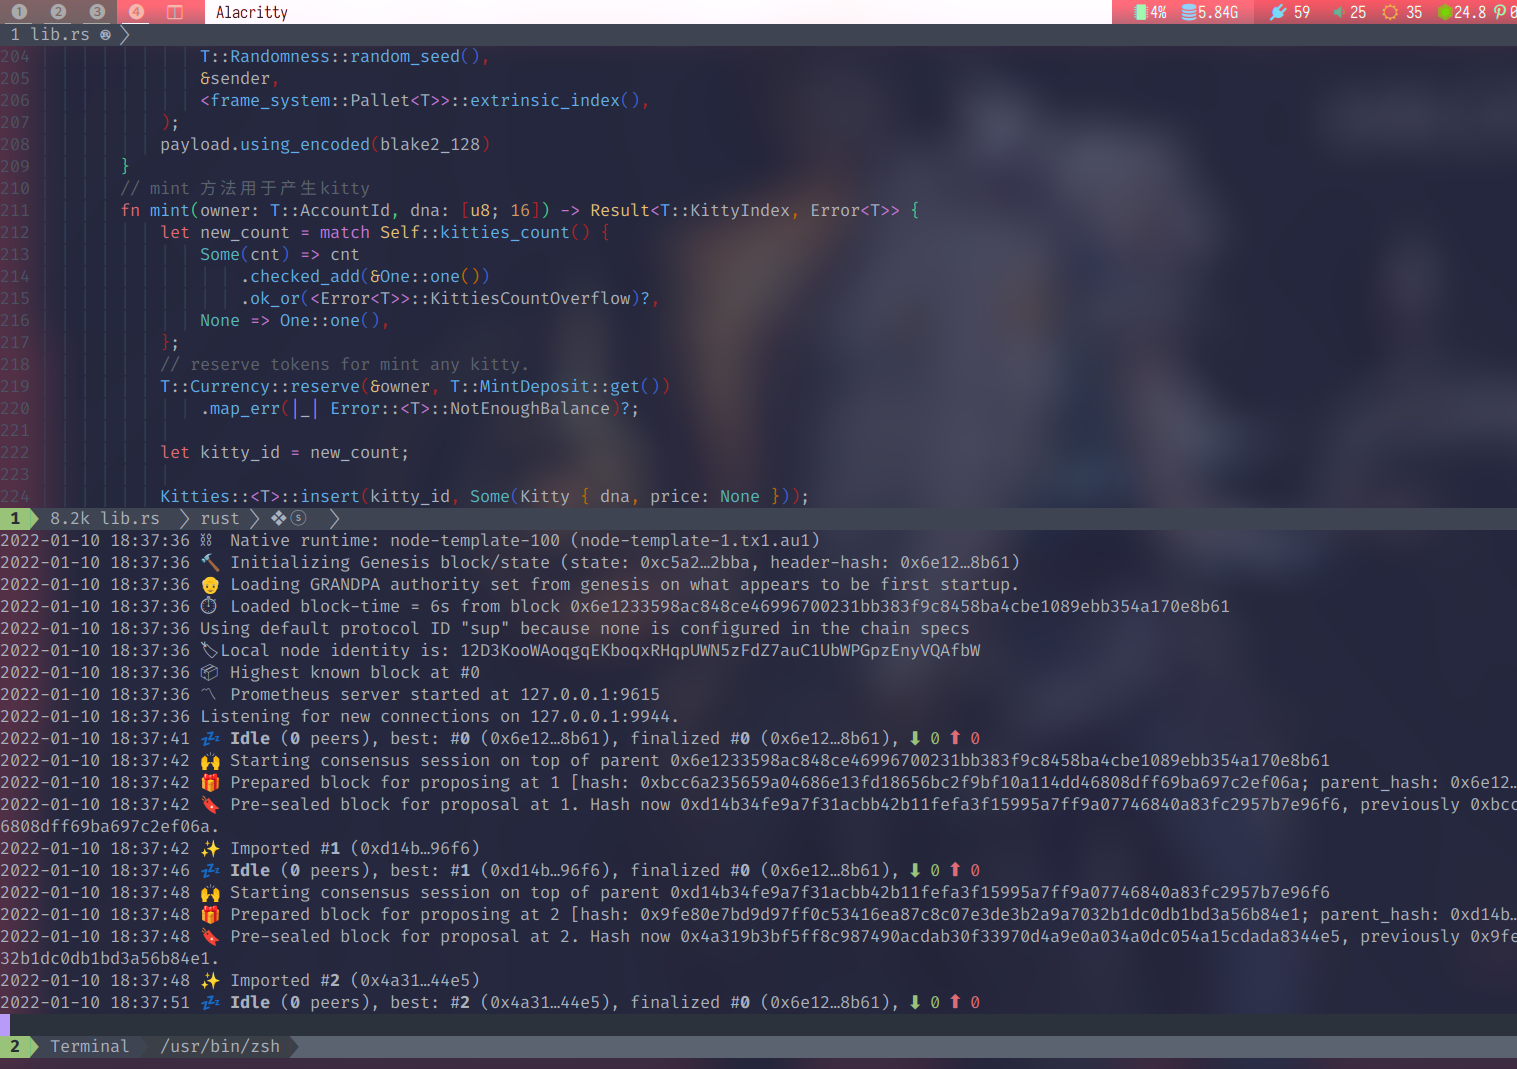Click the rust filetype statusline segment
Screen dimensions: 1517x1069
[x=220, y=518]
